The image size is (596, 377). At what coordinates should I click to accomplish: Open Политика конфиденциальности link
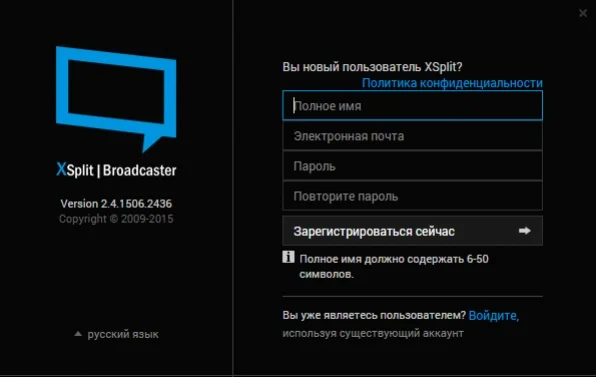pyautogui.click(x=452, y=83)
